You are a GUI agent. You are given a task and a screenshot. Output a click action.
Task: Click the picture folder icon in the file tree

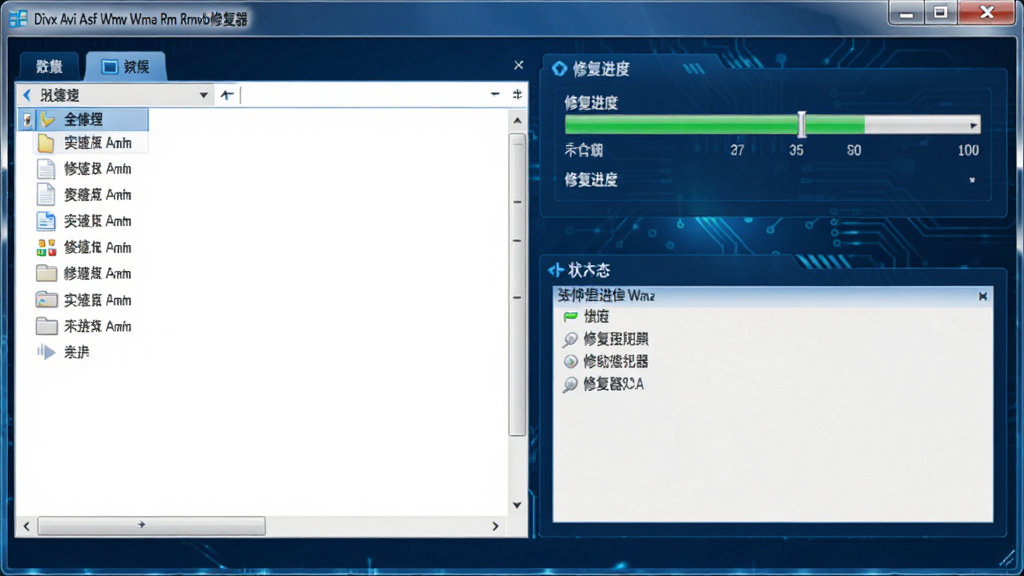(x=46, y=300)
